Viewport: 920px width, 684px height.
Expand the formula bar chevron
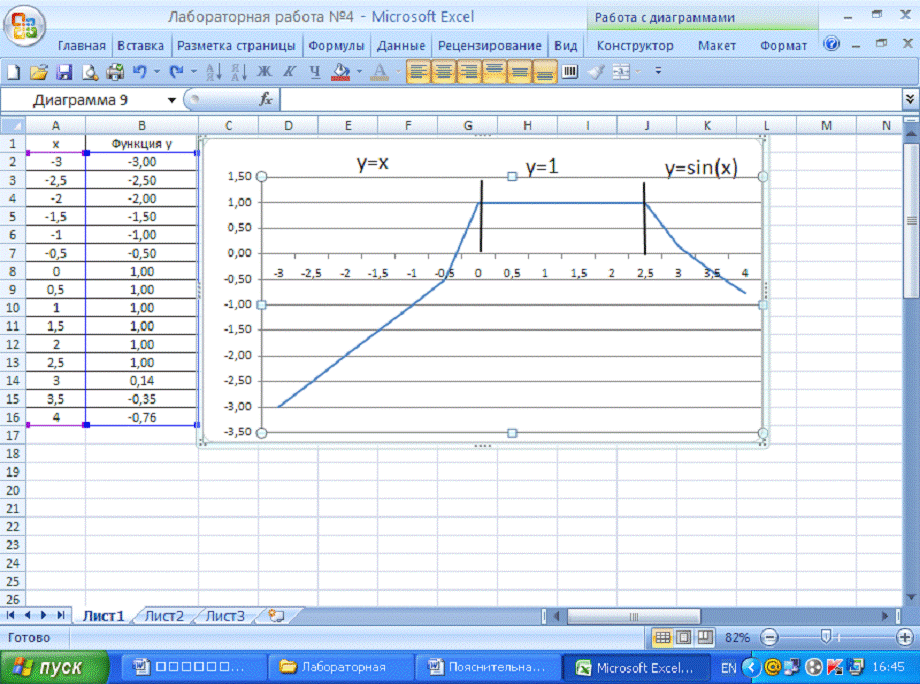coord(909,99)
